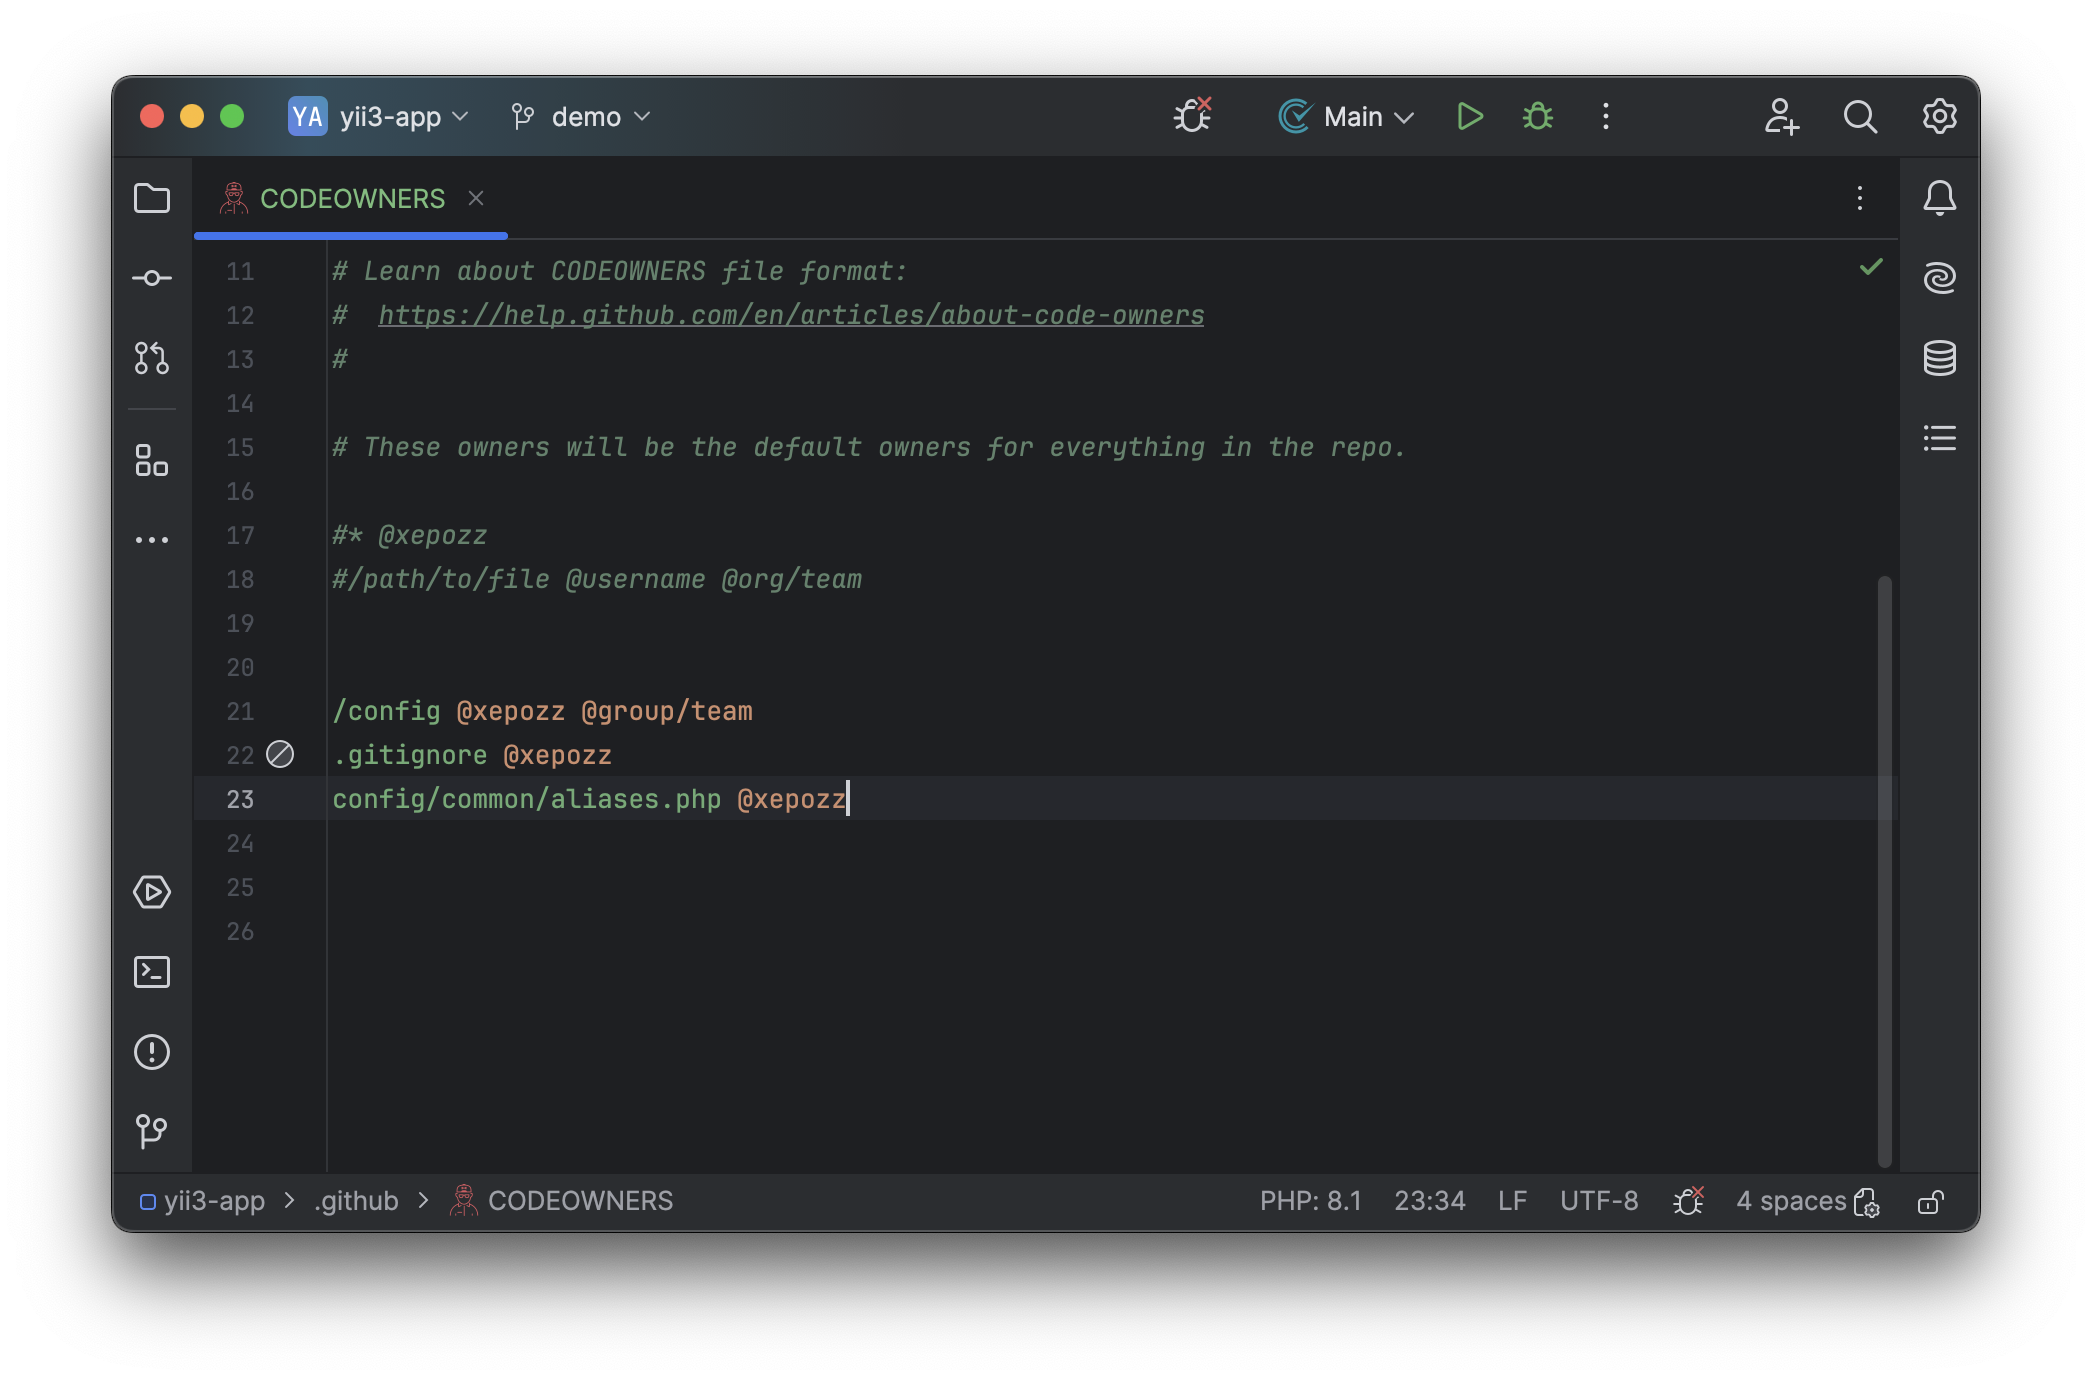Toggle the debug listener in toolbar
The width and height of the screenshot is (2092, 1380).
1192,116
